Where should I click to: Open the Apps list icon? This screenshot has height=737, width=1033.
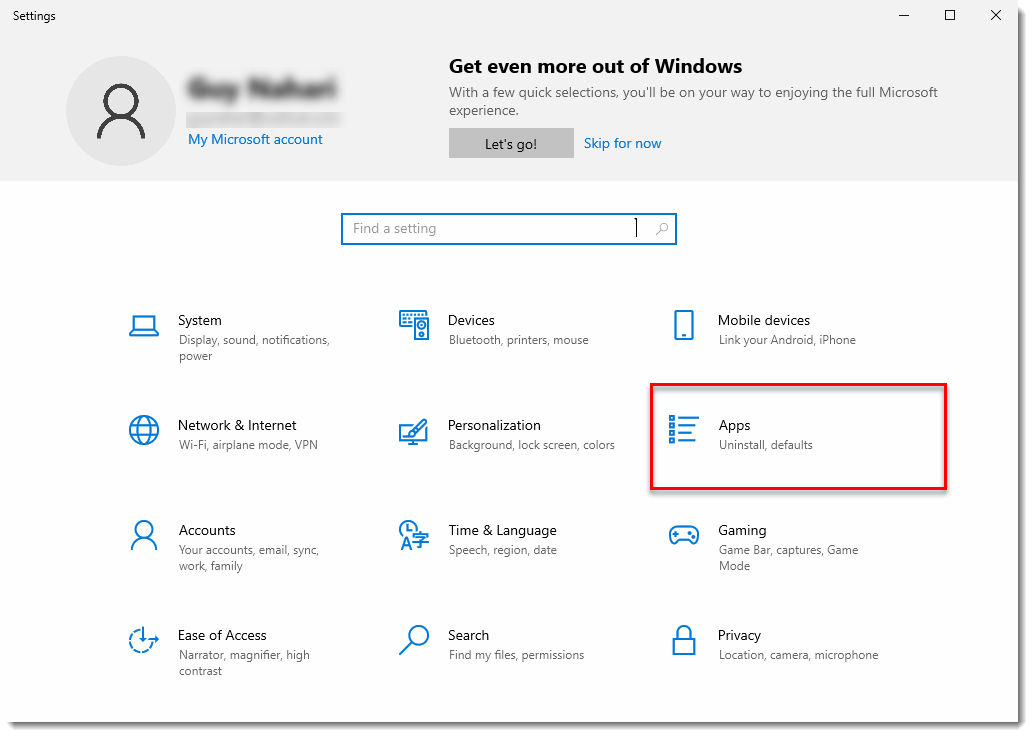click(683, 429)
